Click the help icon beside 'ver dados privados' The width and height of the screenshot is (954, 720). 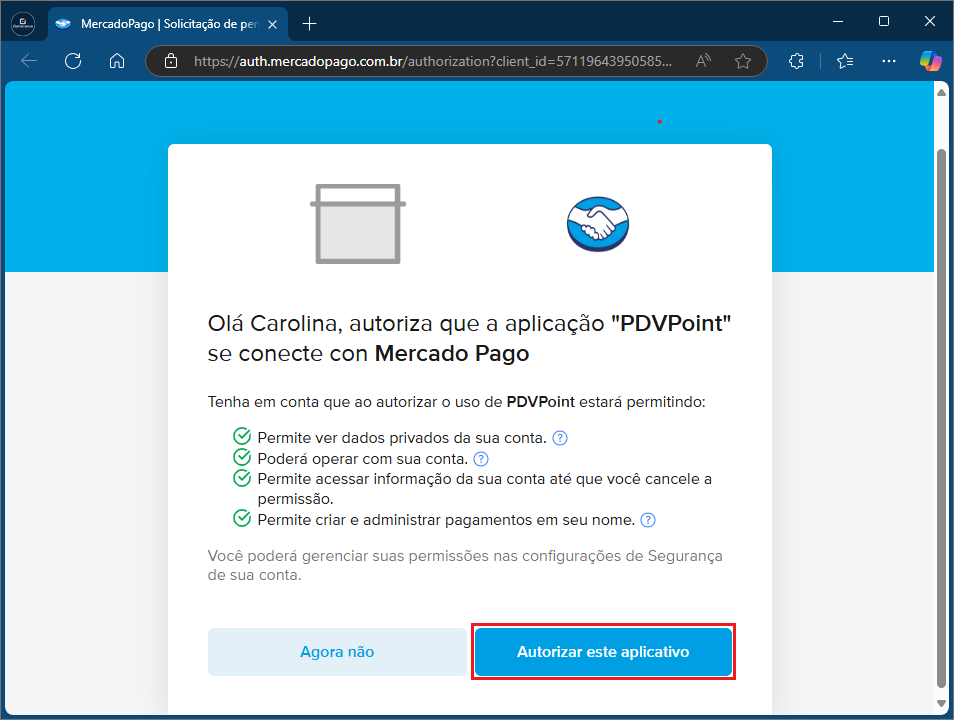[x=560, y=438]
